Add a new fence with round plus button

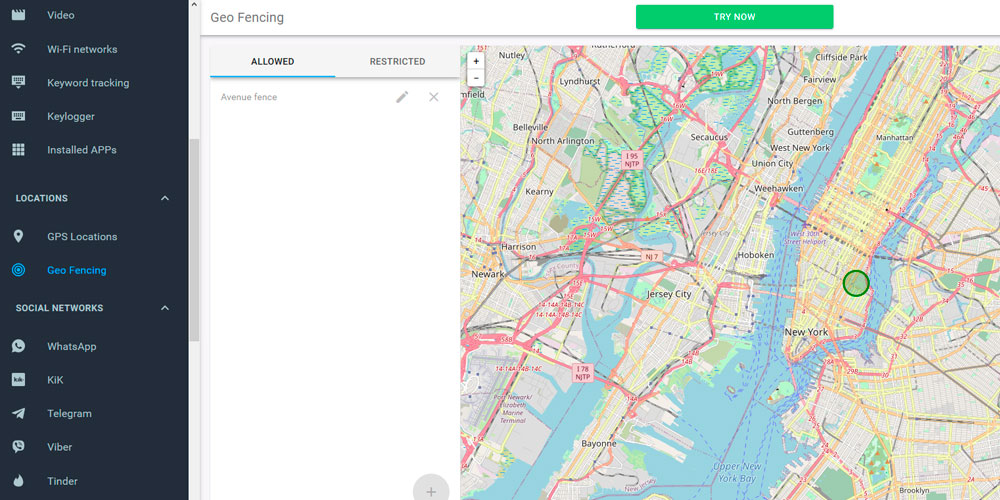pyautogui.click(x=431, y=490)
